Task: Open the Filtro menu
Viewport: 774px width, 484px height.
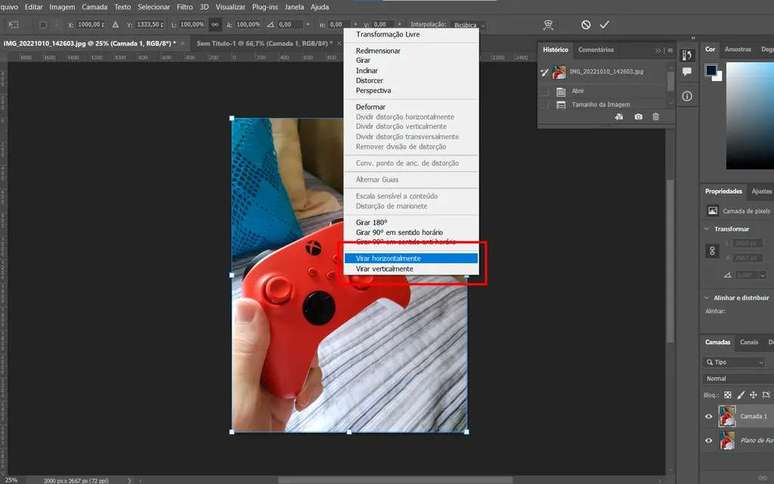Action: [185, 7]
